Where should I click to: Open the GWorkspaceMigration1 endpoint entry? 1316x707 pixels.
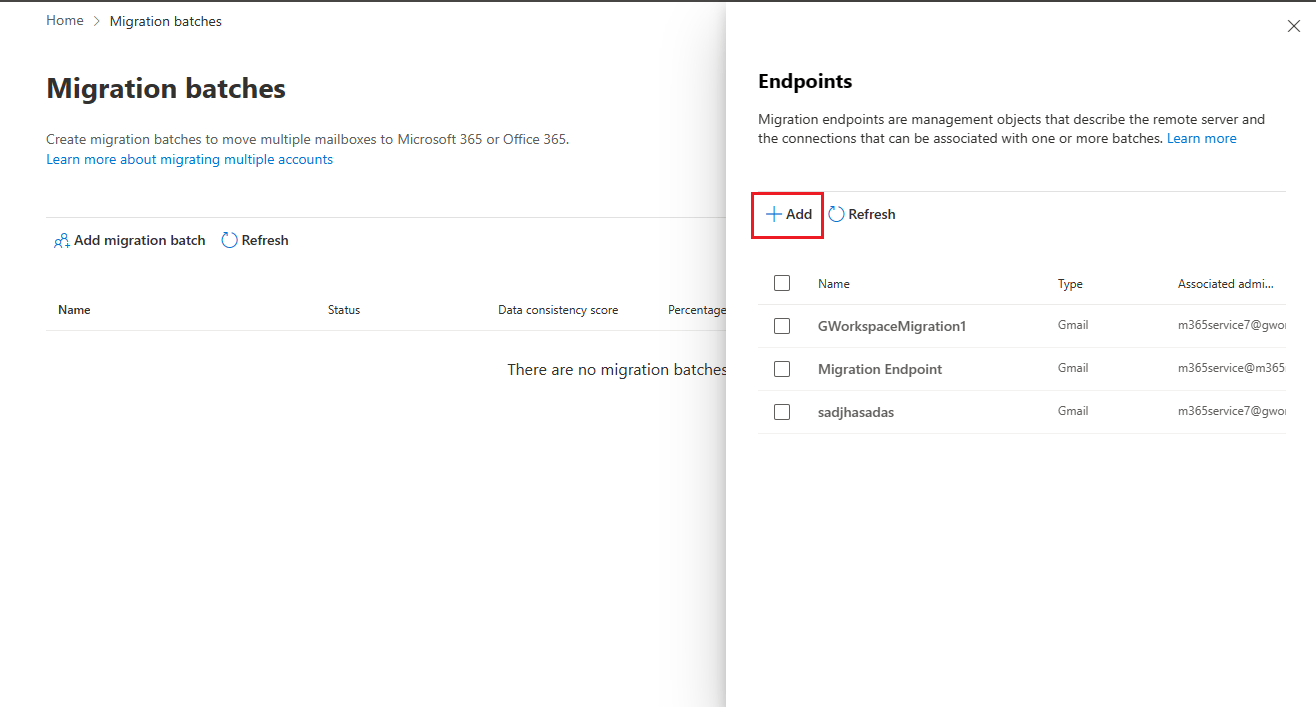click(891, 325)
